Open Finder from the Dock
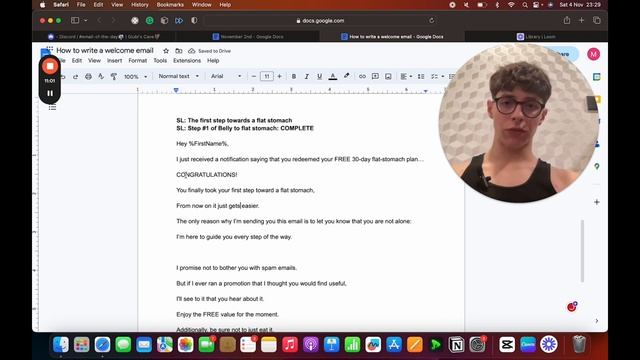Viewport: 640px width, 360px height. click(61, 345)
